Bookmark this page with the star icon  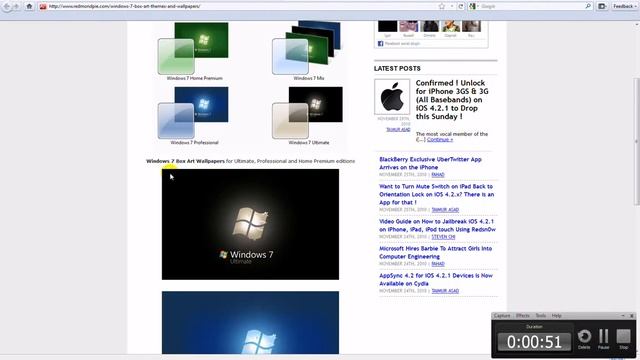(442, 6)
